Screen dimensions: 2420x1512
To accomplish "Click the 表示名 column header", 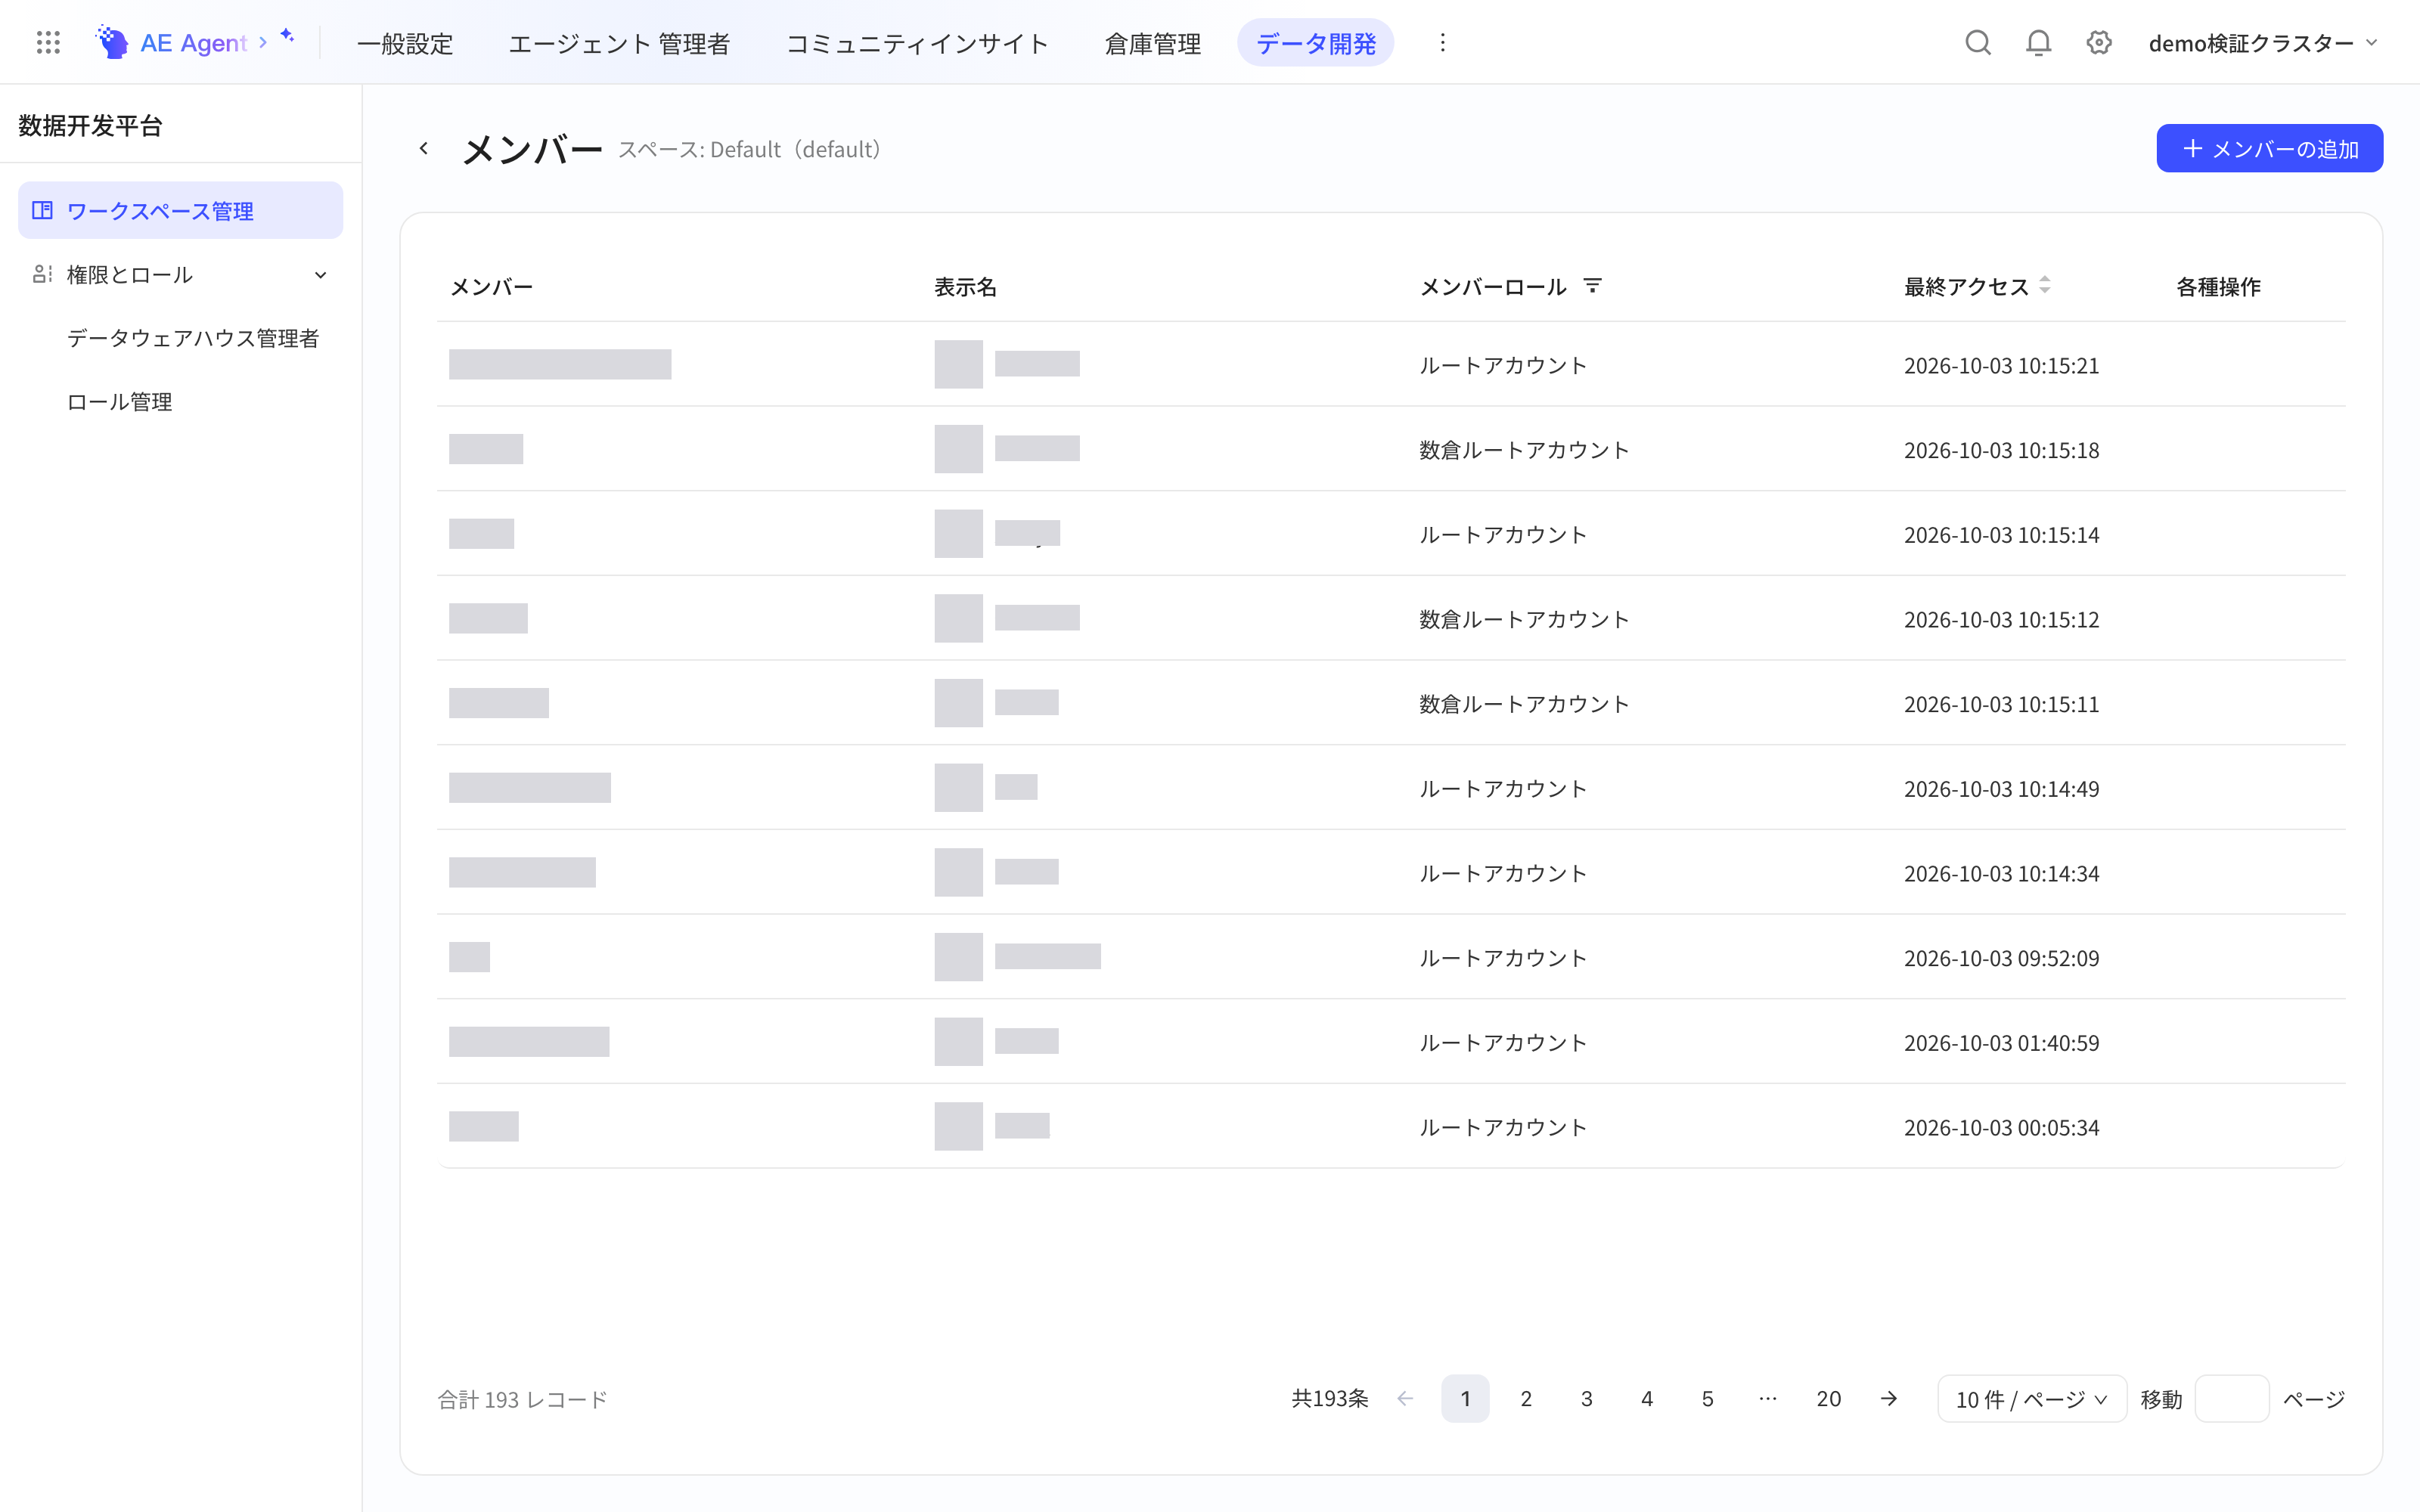I will (965, 287).
